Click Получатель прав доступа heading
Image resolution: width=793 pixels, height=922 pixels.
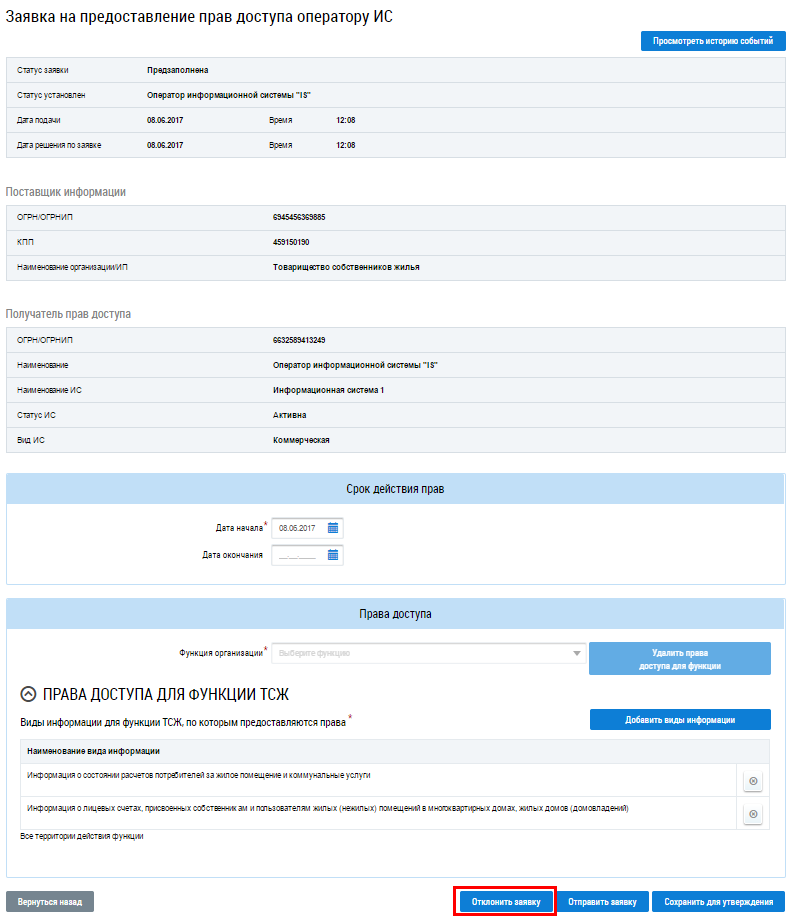[x=68, y=314]
